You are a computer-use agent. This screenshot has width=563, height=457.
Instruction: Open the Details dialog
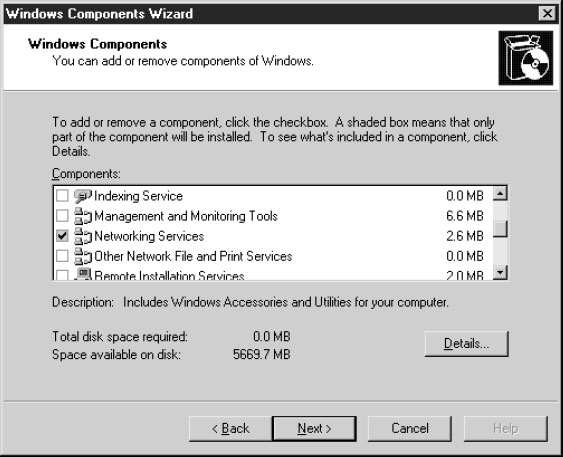pos(466,344)
